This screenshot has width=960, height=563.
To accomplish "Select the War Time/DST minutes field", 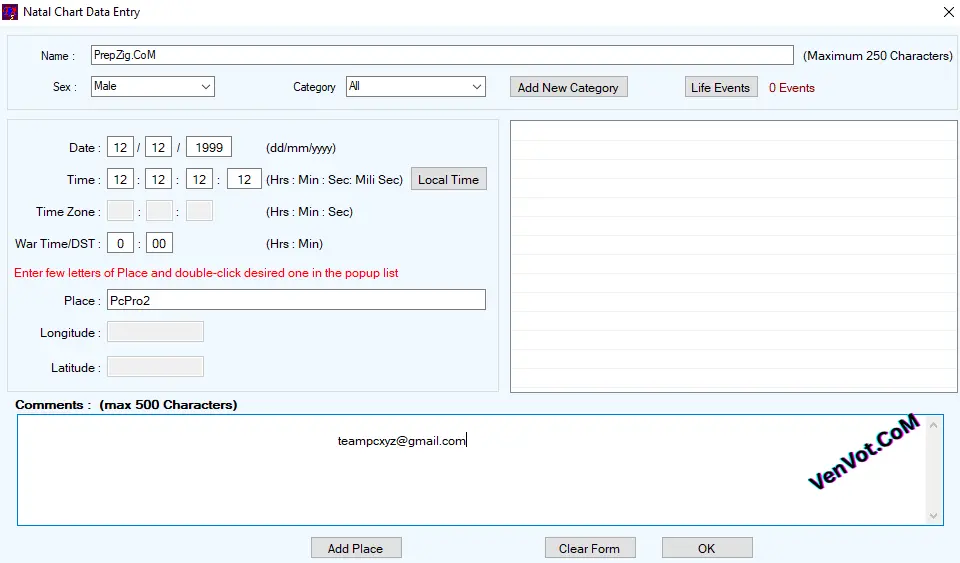I will point(159,243).
